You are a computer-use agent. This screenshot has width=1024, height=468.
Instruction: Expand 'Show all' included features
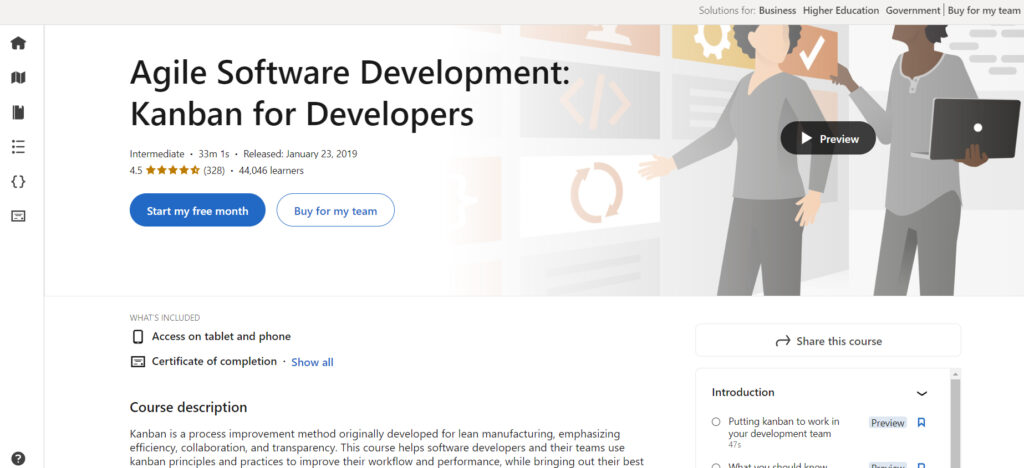tap(312, 362)
